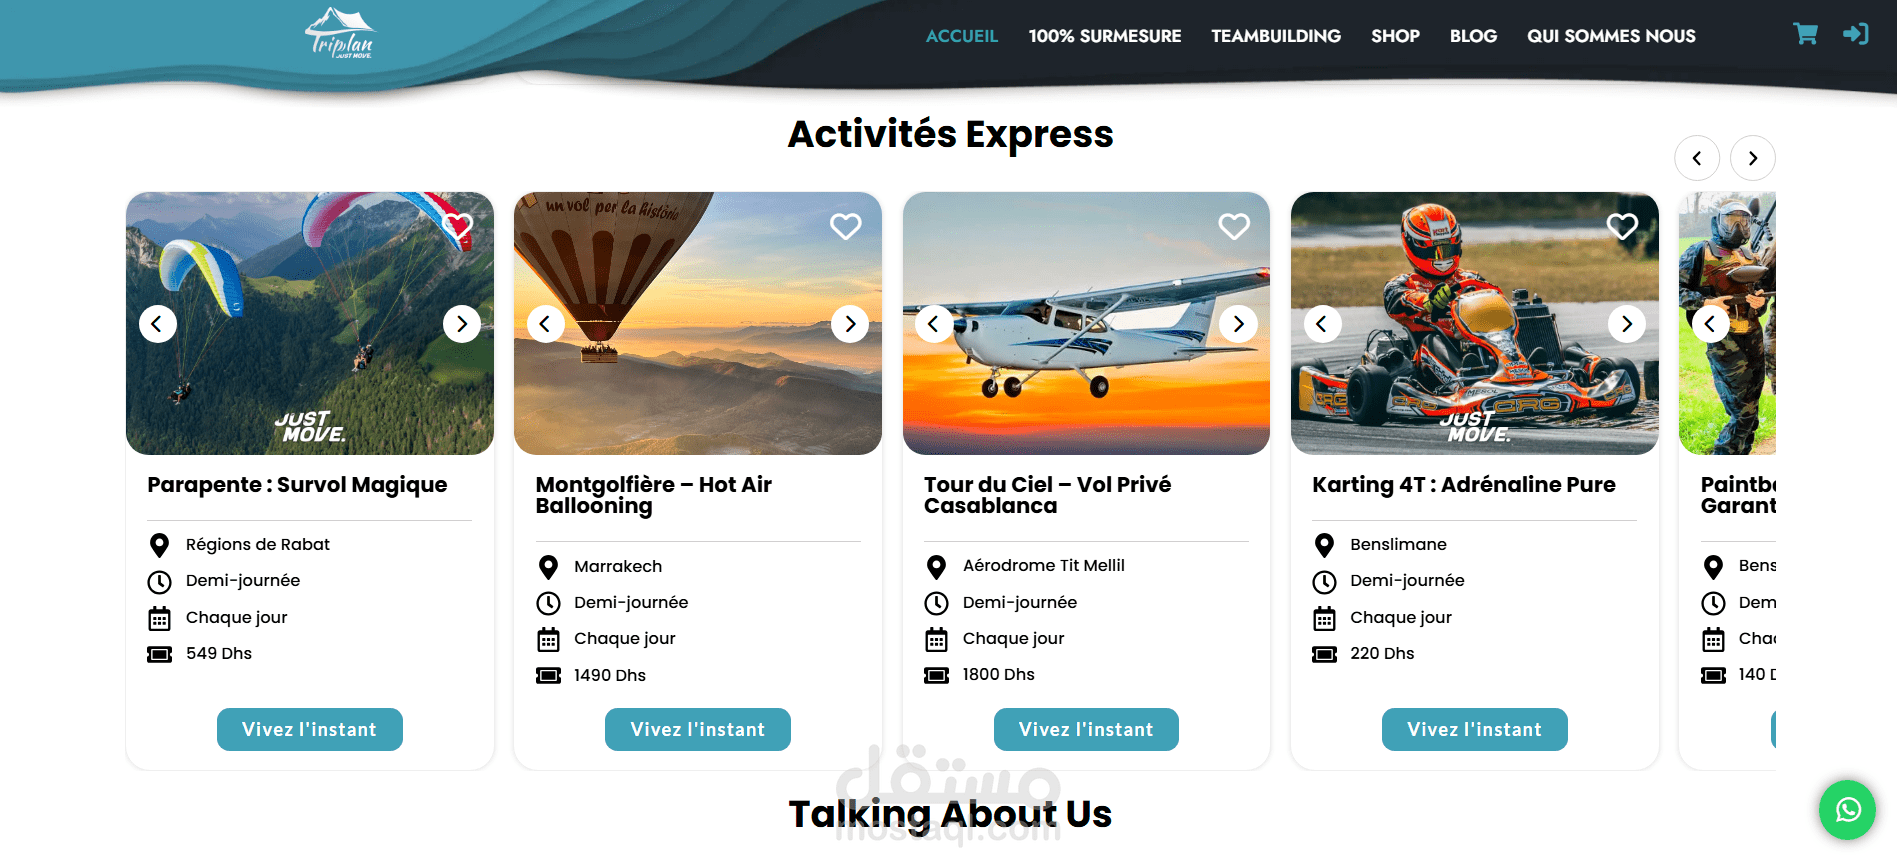
Task: Favorite the Parapente card with heart
Action: (458, 226)
